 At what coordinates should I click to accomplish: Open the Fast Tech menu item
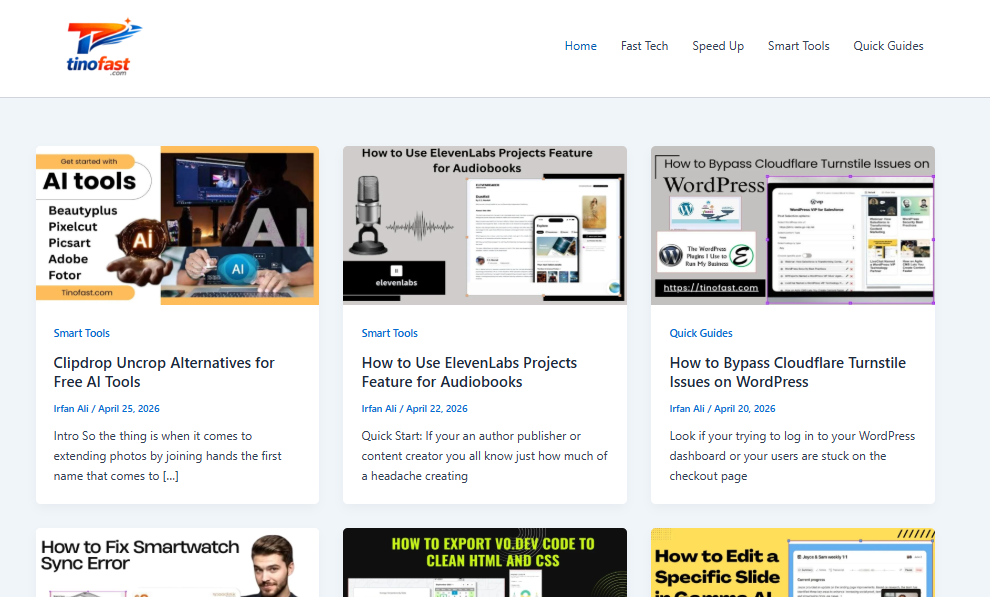click(644, 46)
